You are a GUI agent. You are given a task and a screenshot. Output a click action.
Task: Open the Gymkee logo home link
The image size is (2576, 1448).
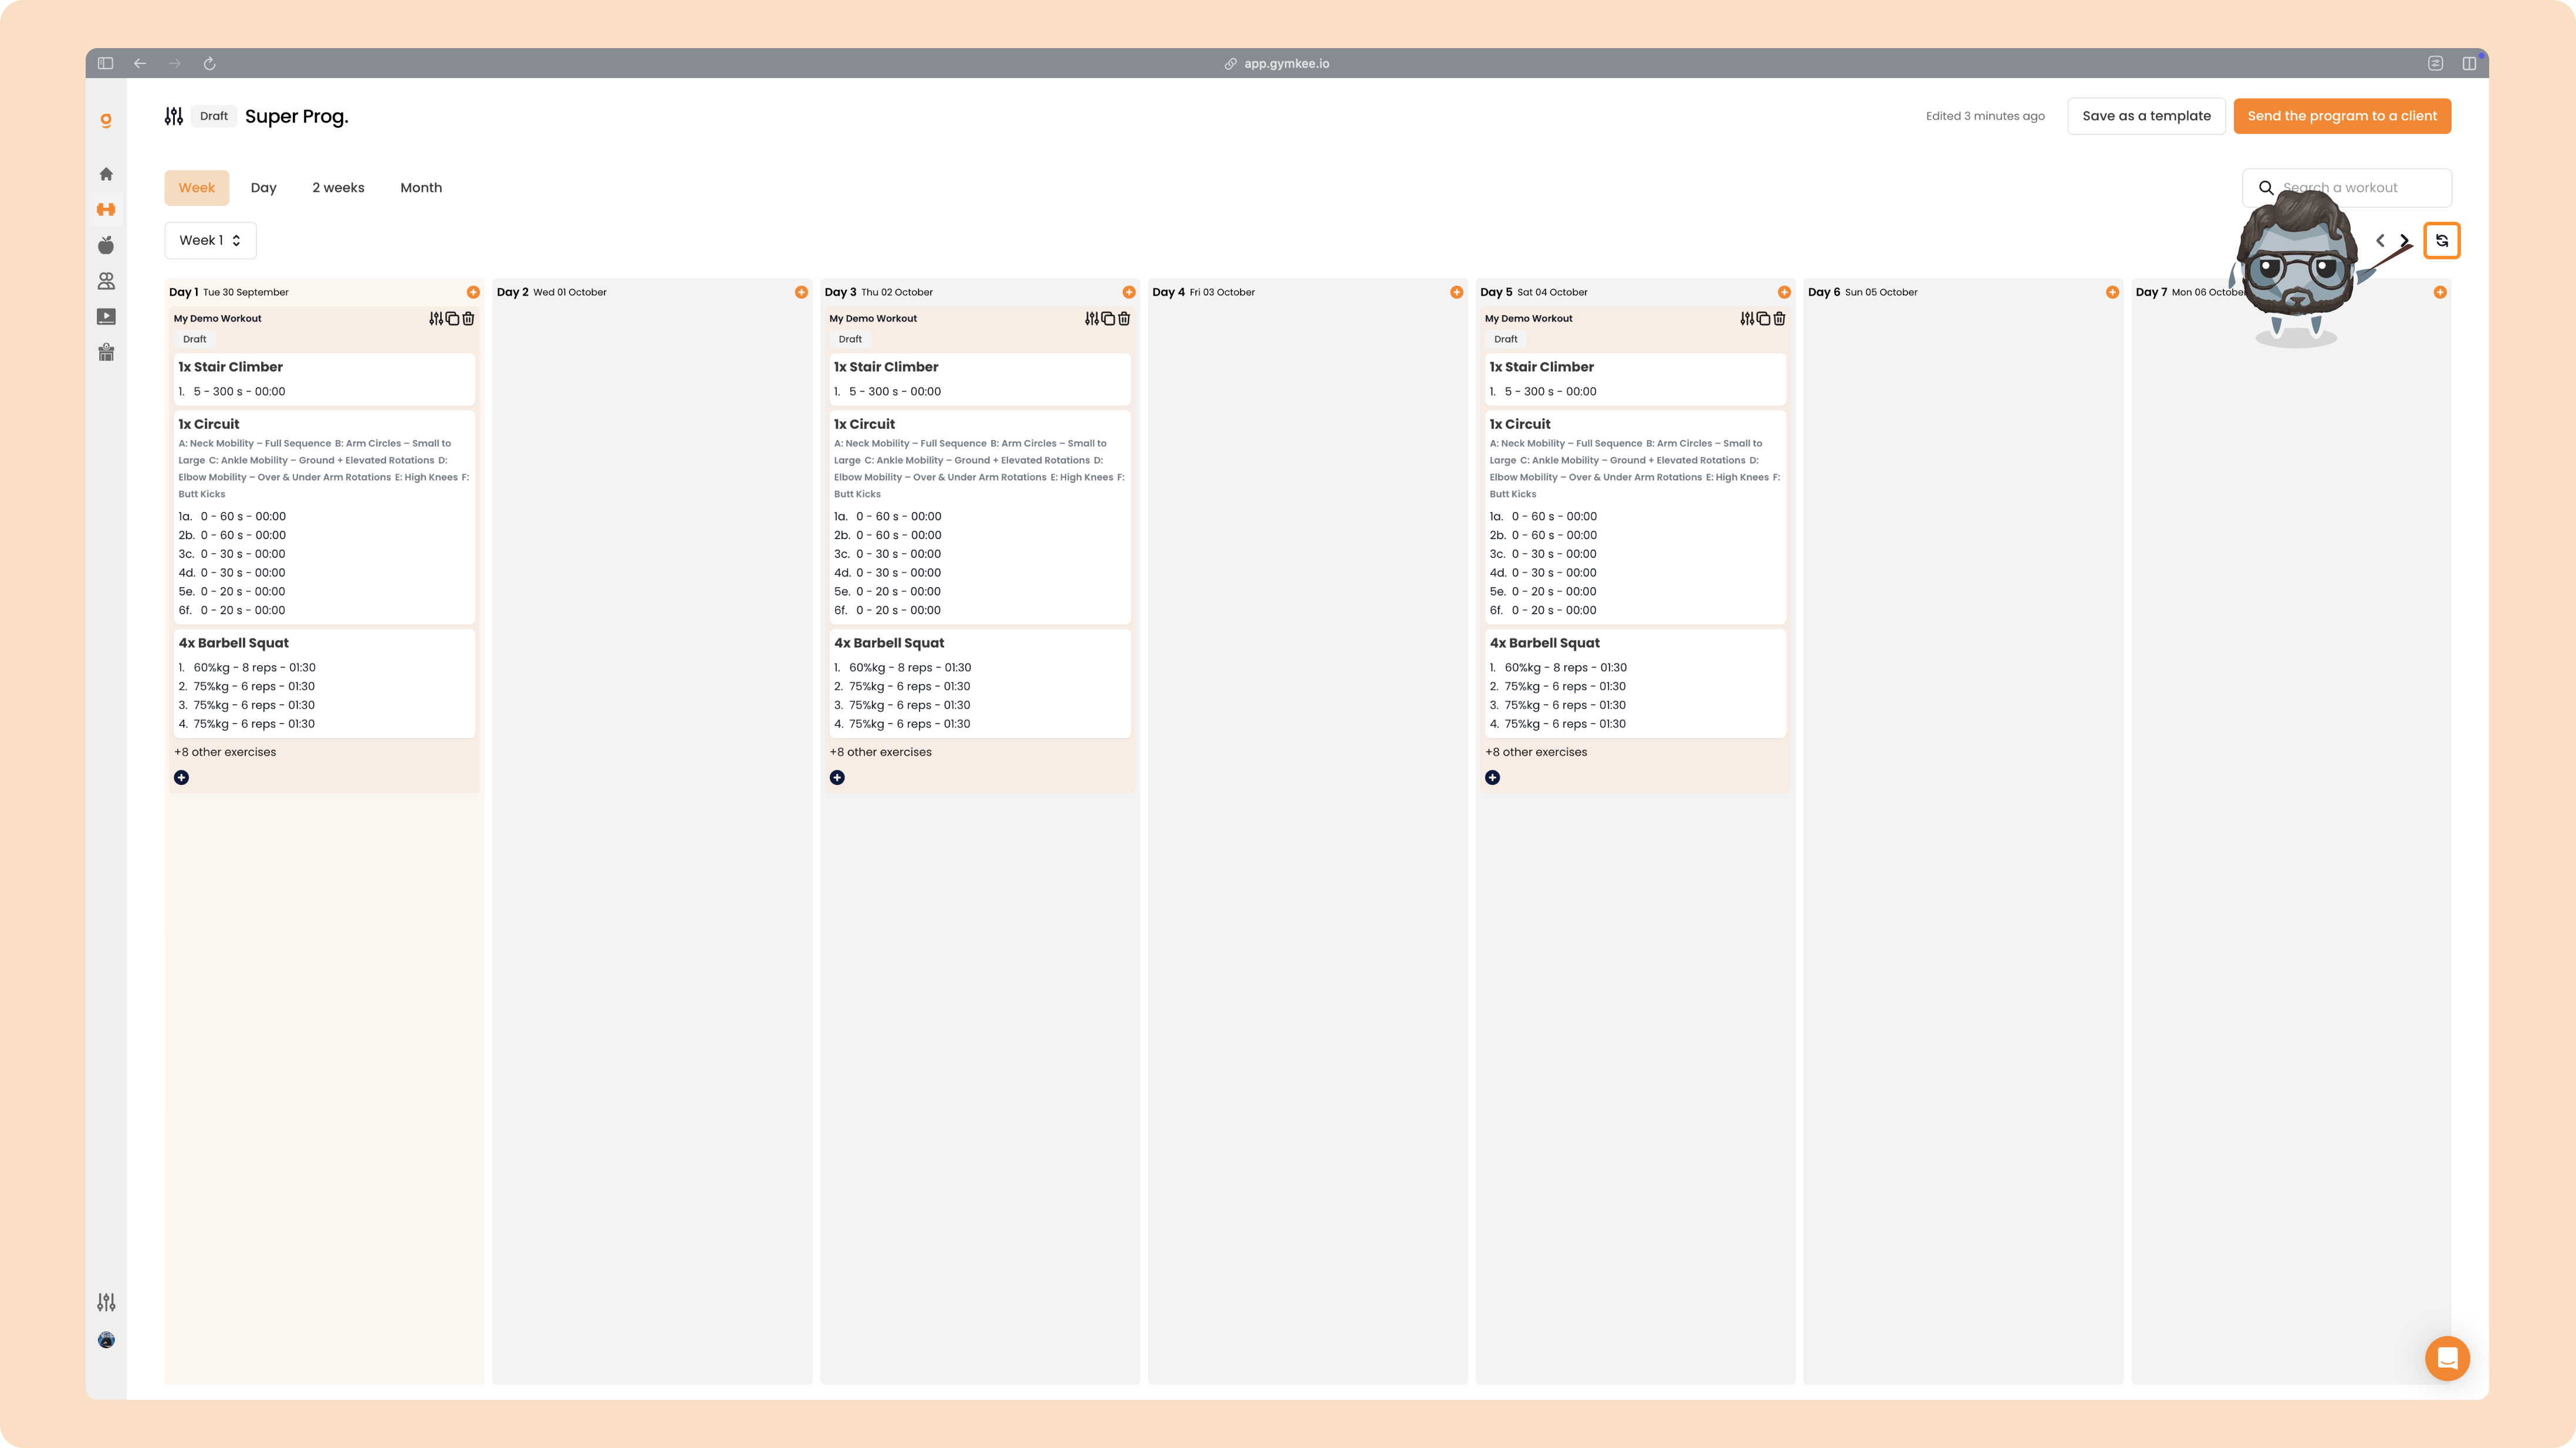(x=106, y=120)
